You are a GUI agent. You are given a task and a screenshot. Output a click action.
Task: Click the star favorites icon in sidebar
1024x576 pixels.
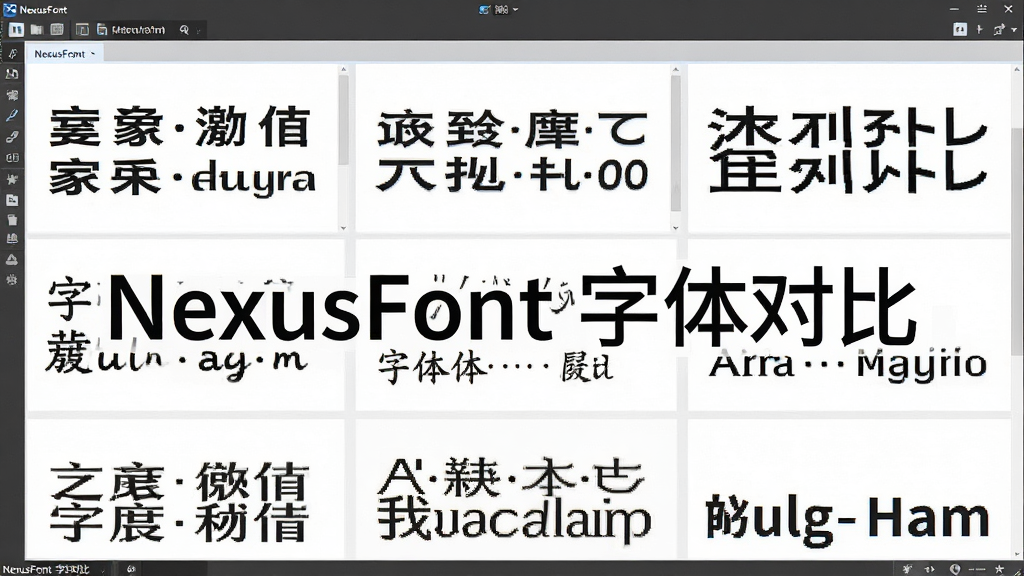coord(12,179)
